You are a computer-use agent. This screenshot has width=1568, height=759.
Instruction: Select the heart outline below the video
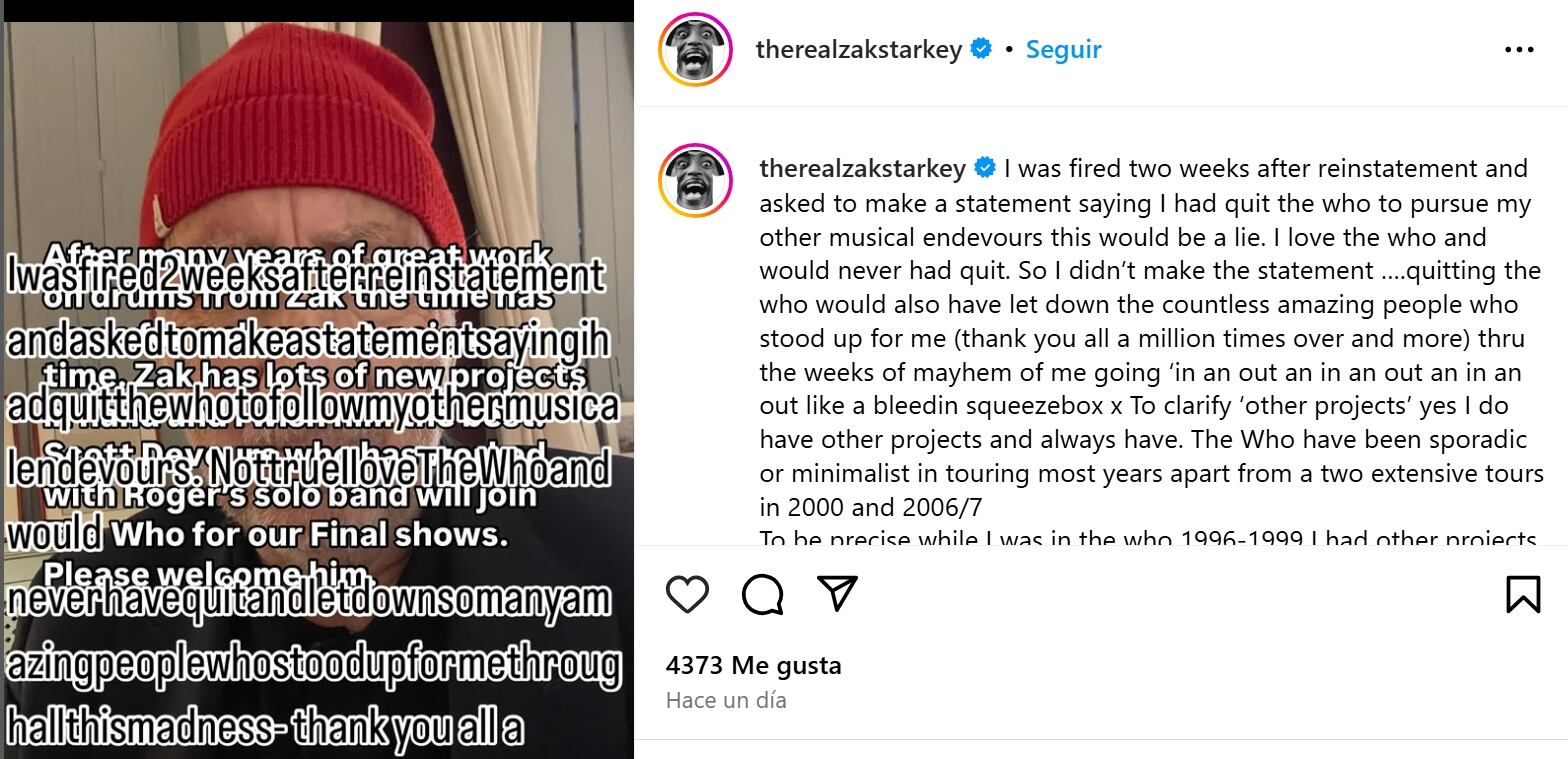[x=687, y=592]
